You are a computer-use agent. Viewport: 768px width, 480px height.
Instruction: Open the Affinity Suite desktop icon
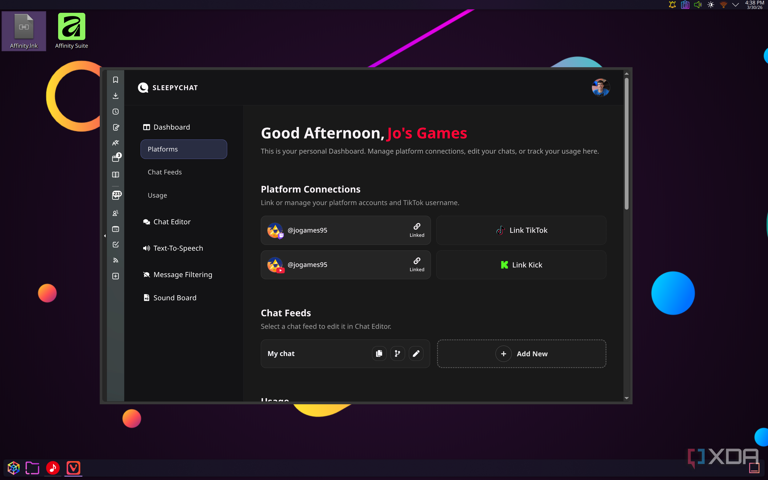[72, 31]
